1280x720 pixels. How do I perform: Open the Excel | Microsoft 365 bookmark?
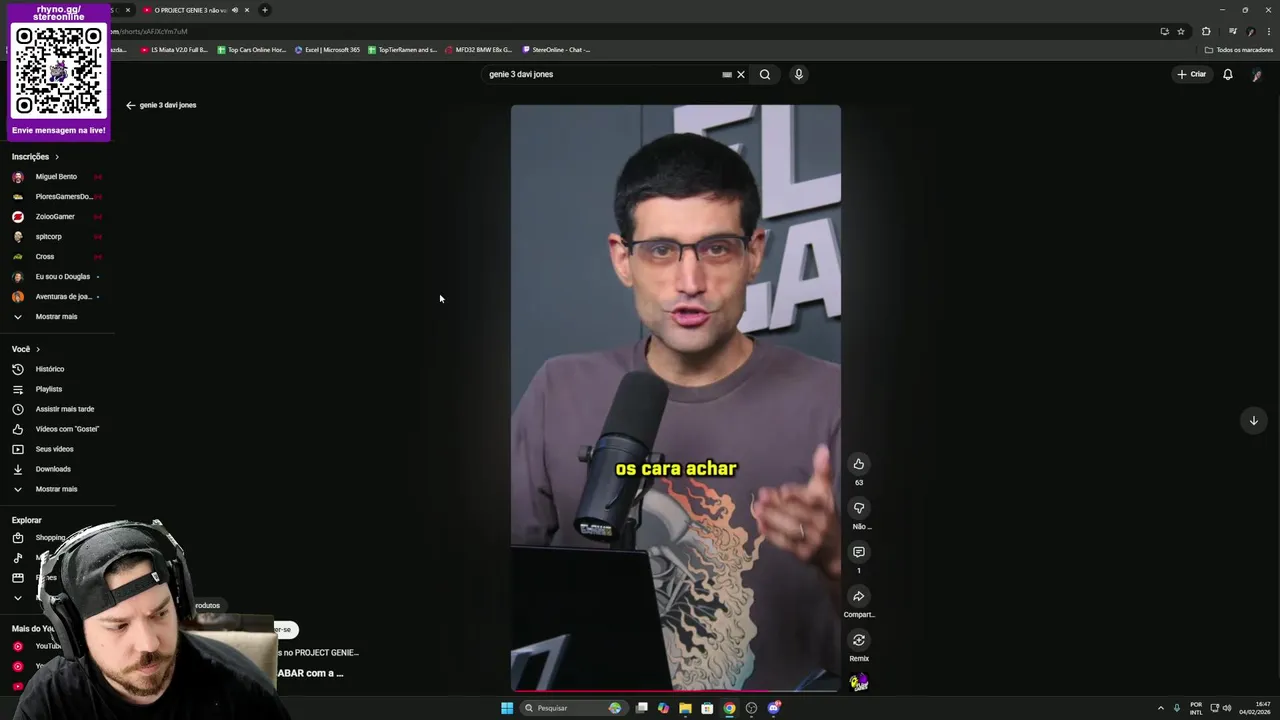point(327,49)
